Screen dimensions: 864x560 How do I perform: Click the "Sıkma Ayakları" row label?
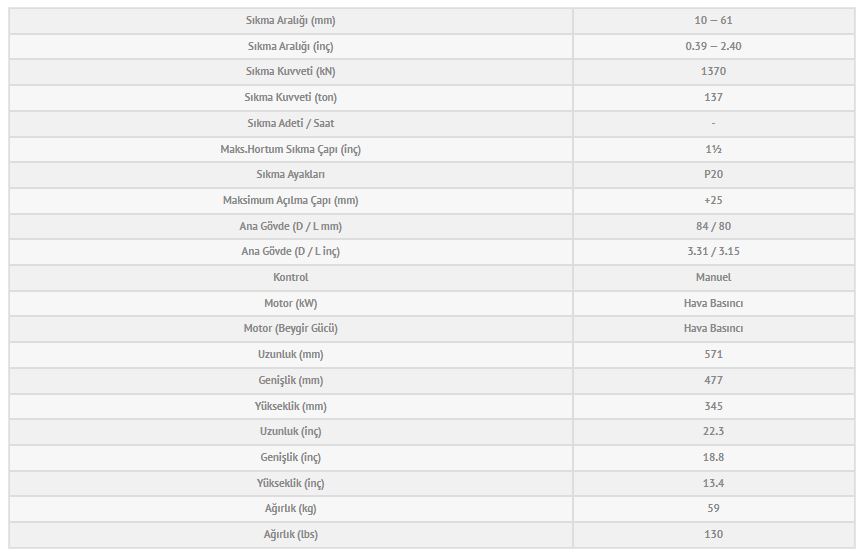[290, 175]
